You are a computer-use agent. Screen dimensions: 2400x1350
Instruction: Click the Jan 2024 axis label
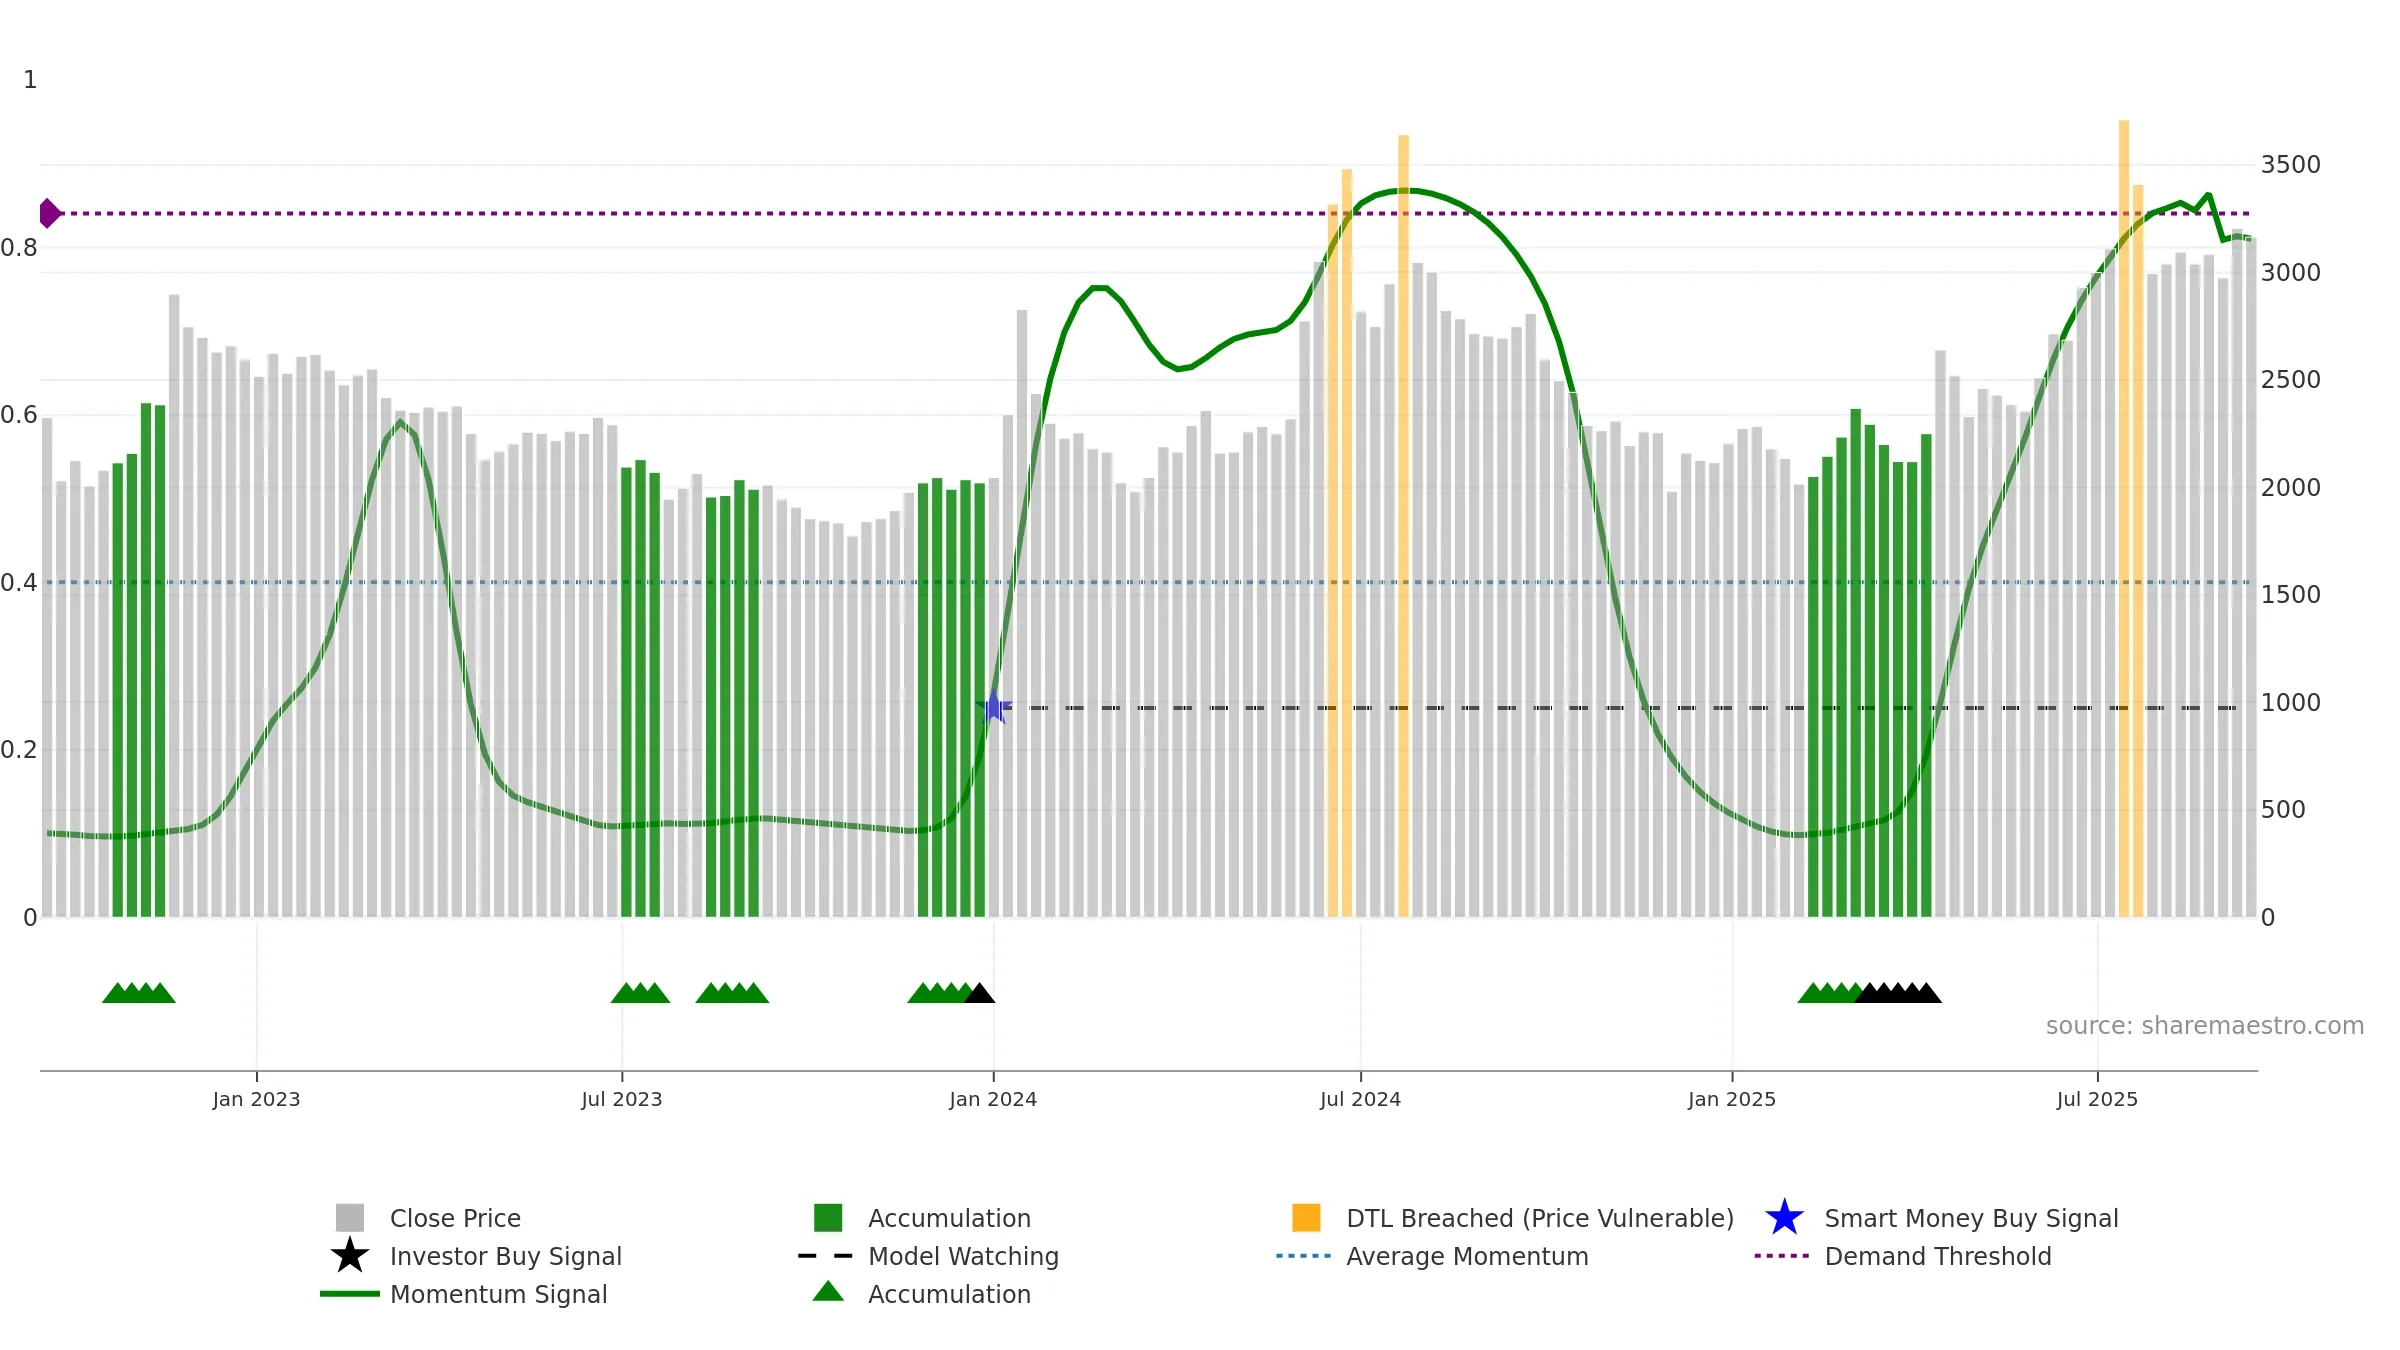[x=993, y=1100]
